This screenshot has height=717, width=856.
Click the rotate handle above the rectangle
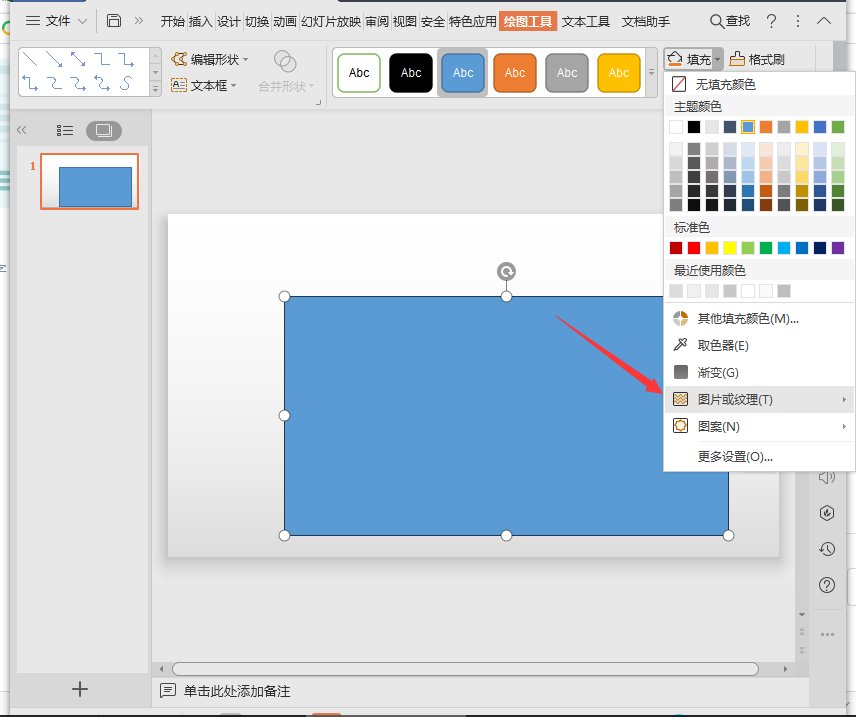pyautogui.click(x=506, y=271)
